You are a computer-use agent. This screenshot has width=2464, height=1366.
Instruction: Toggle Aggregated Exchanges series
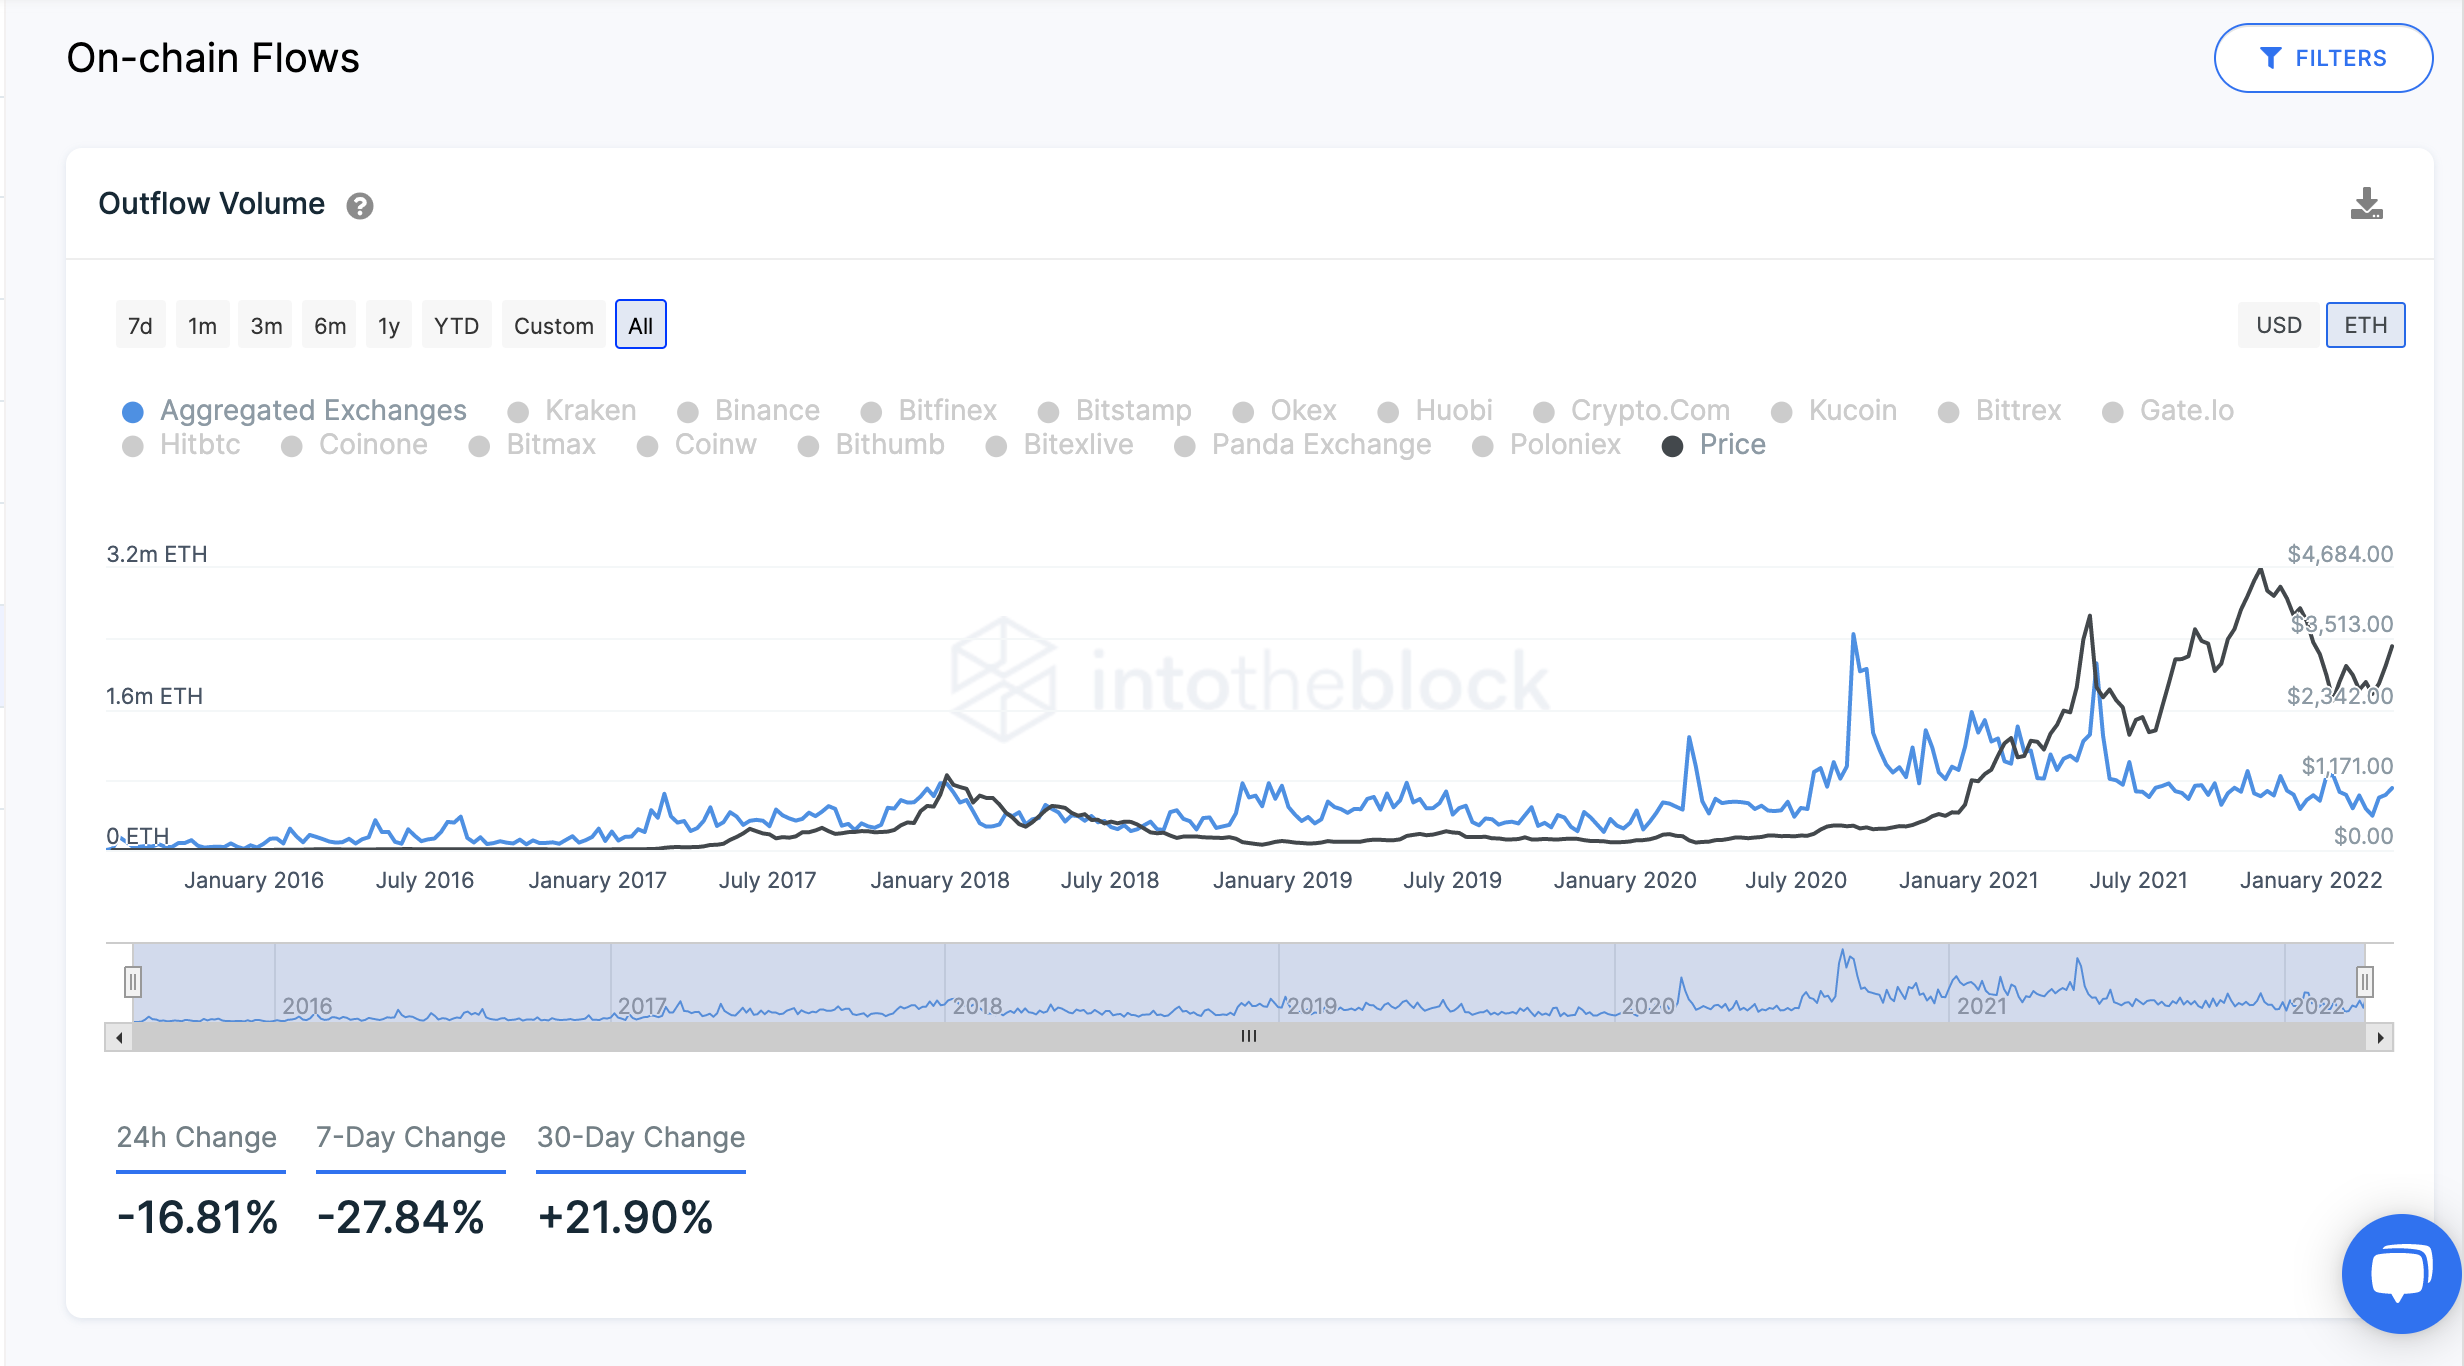pyautogui.click(x=294, y=410)
